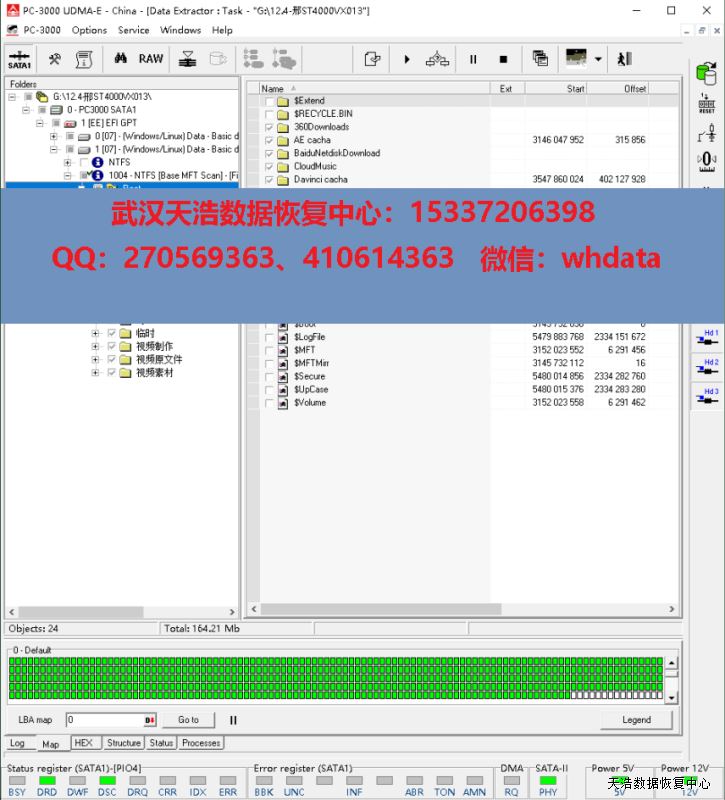Click the LBA map input field
This screenshot has height=800, width=725.
pos(105,719)
